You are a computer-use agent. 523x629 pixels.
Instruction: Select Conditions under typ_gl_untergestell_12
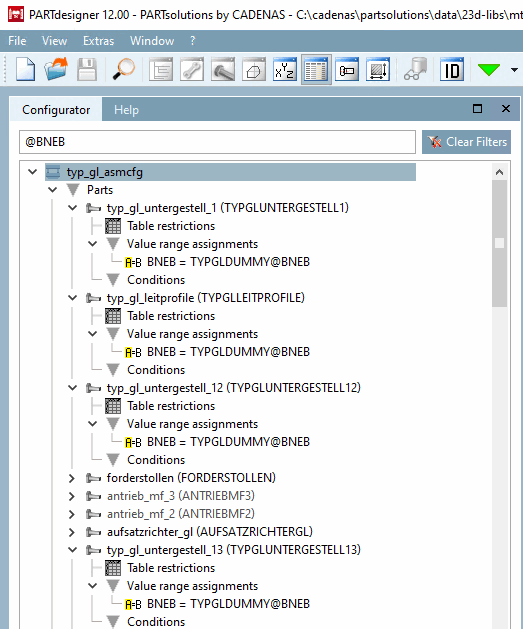[156, 460]
